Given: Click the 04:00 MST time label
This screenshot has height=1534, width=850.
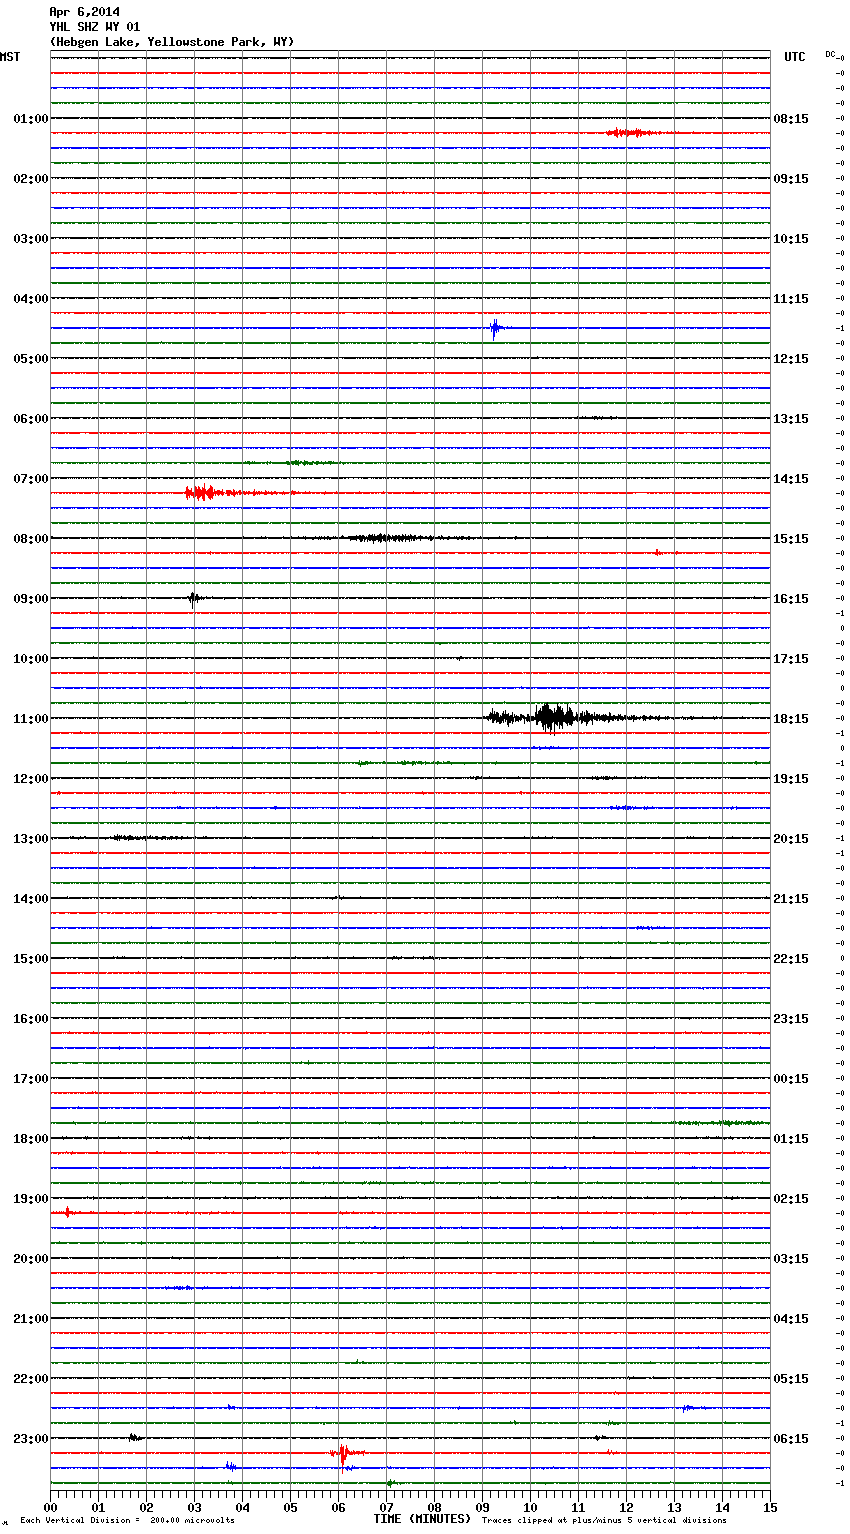Looking at the screenshot, I should (30, 299).
